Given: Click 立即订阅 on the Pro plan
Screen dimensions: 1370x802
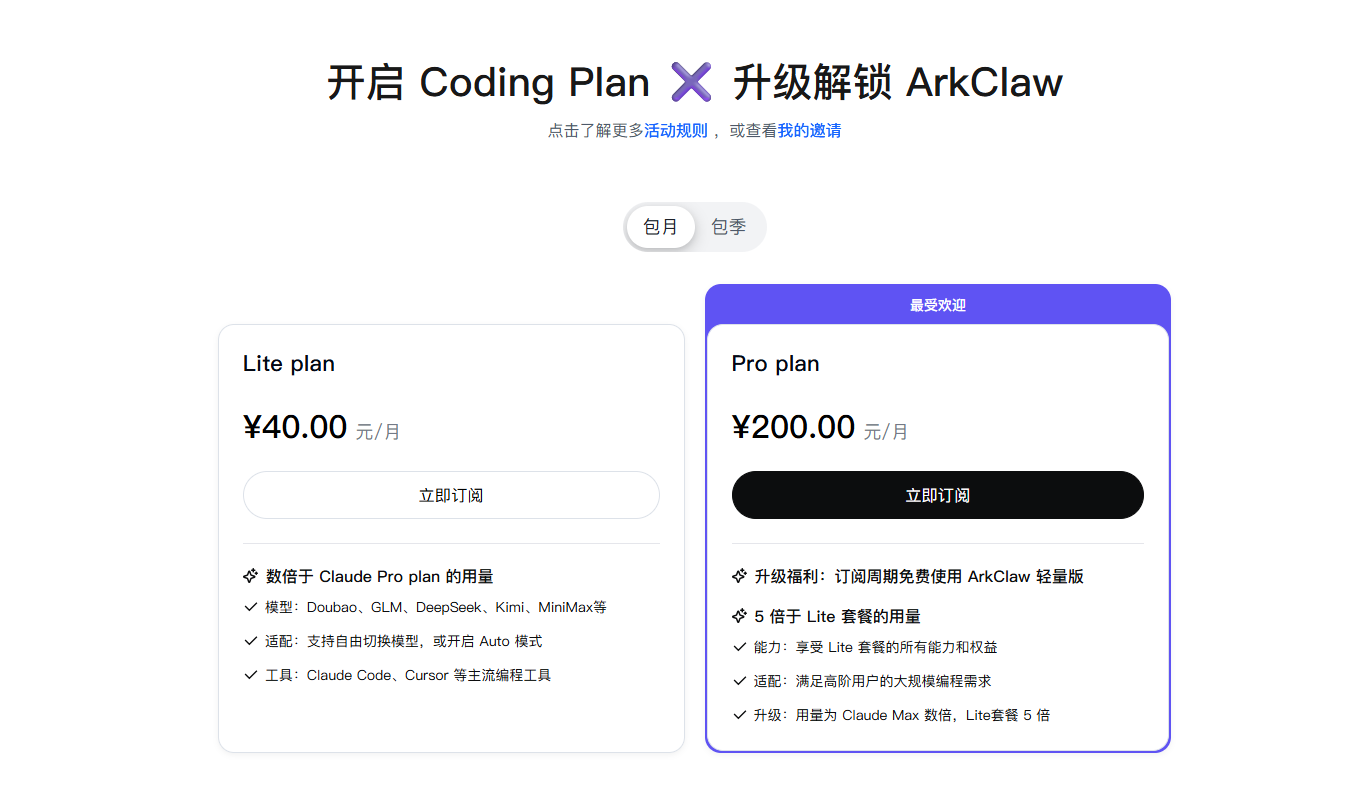Looking at the screenshot, I should [x=937, y=495].
